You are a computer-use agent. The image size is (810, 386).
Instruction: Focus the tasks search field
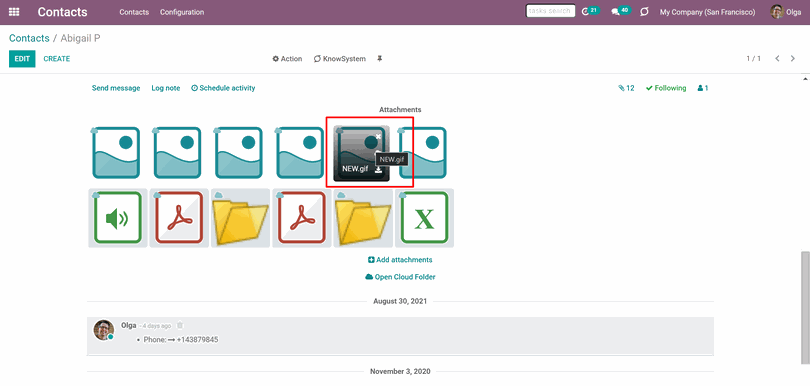click(x=551, y=11)
